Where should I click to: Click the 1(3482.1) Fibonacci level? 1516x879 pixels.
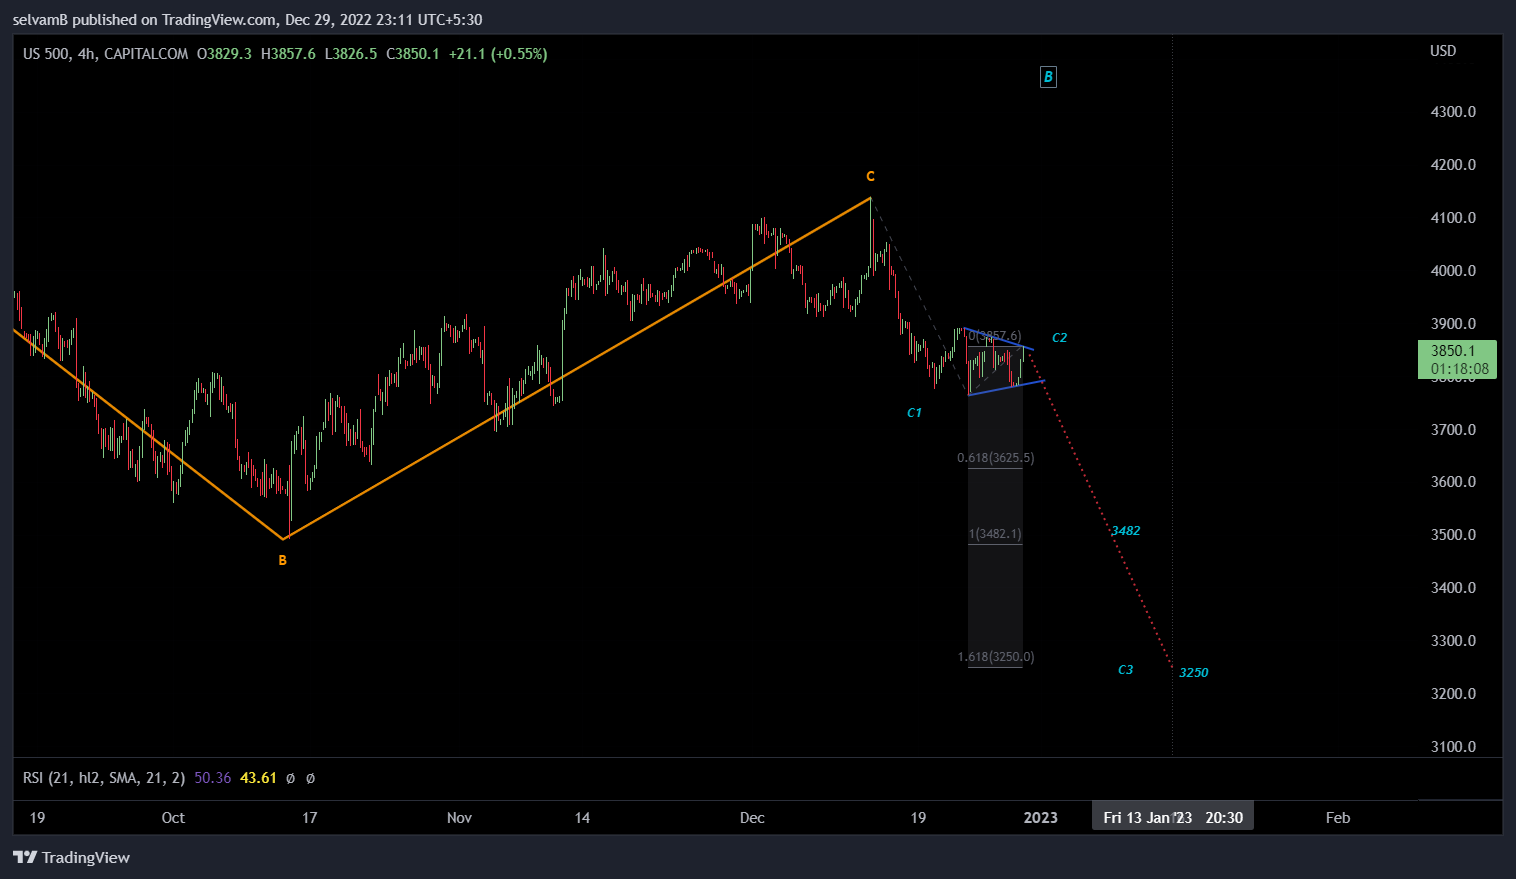pyautogui.click(x=996, y=534)
